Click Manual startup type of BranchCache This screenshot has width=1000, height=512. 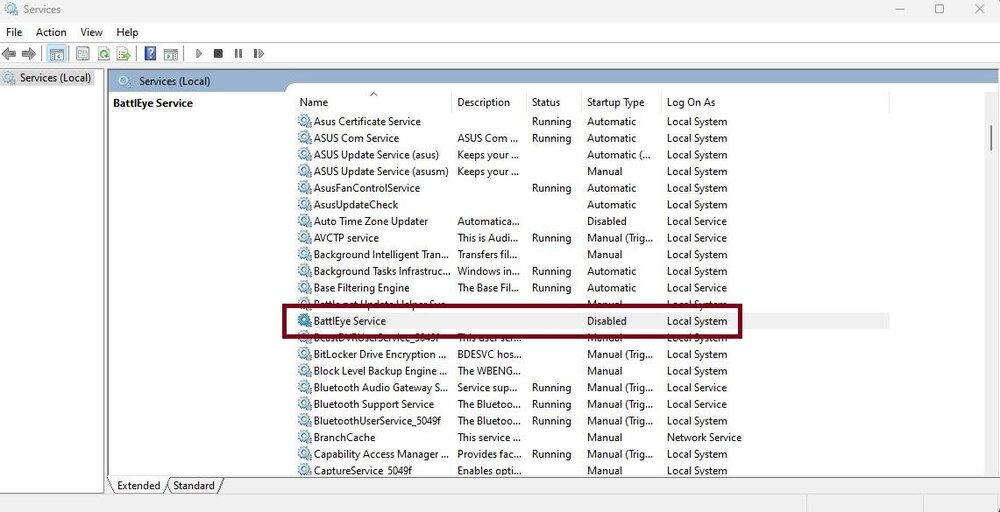pyautogui.click(x=605, y=437)
